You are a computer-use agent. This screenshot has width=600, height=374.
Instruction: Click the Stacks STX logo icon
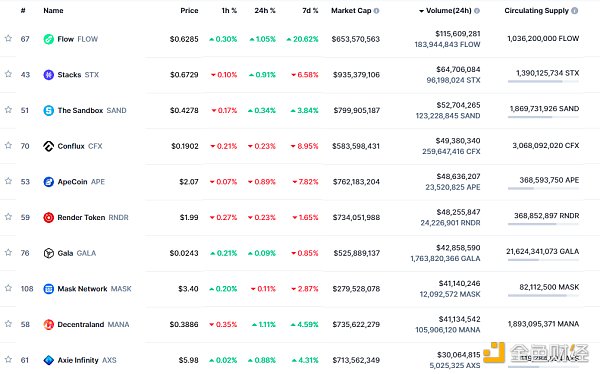click(49, 75)
